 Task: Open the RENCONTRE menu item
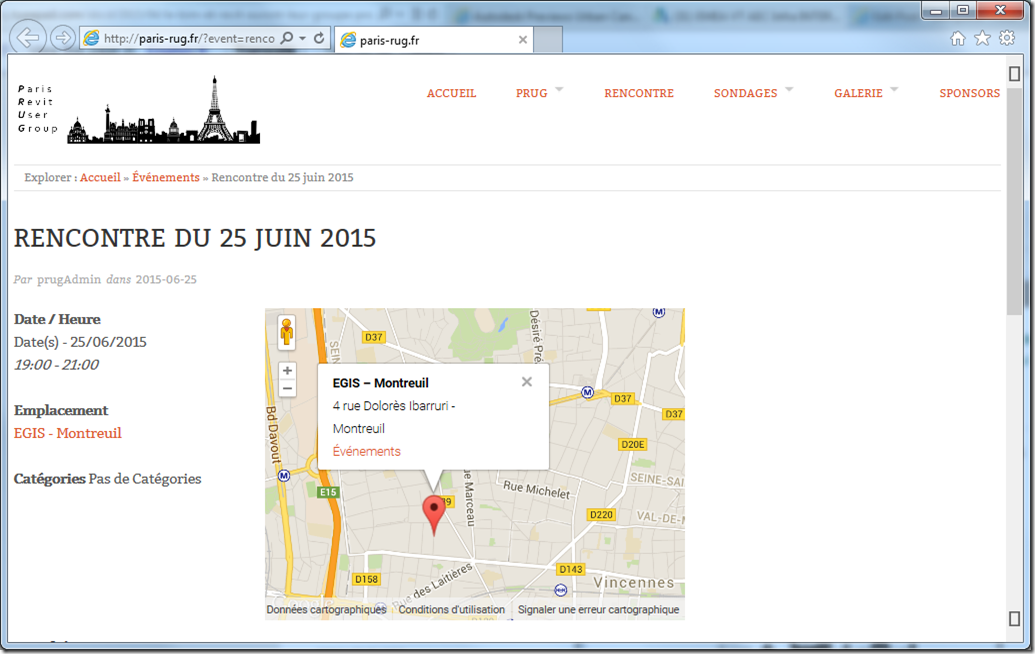coord(639,93)
